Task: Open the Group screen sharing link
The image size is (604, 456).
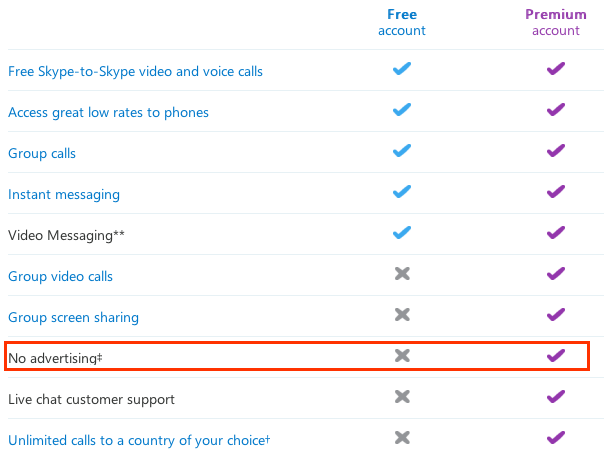Action: pos(73,317)
